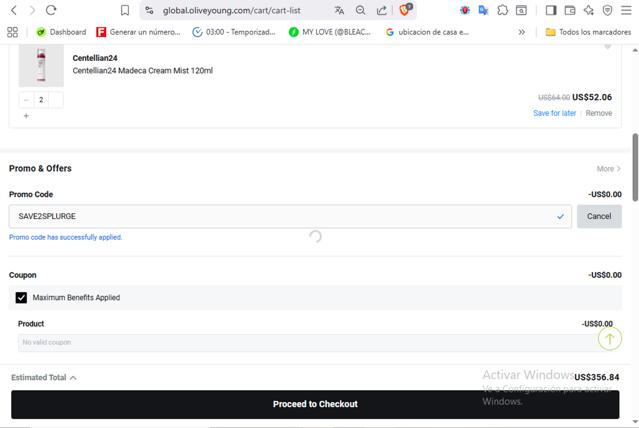Image resolution: width=639 pixels, height=428 pixels.
Task: Open the 03:00 Temporizador bookmark
Action: point(234,32)
